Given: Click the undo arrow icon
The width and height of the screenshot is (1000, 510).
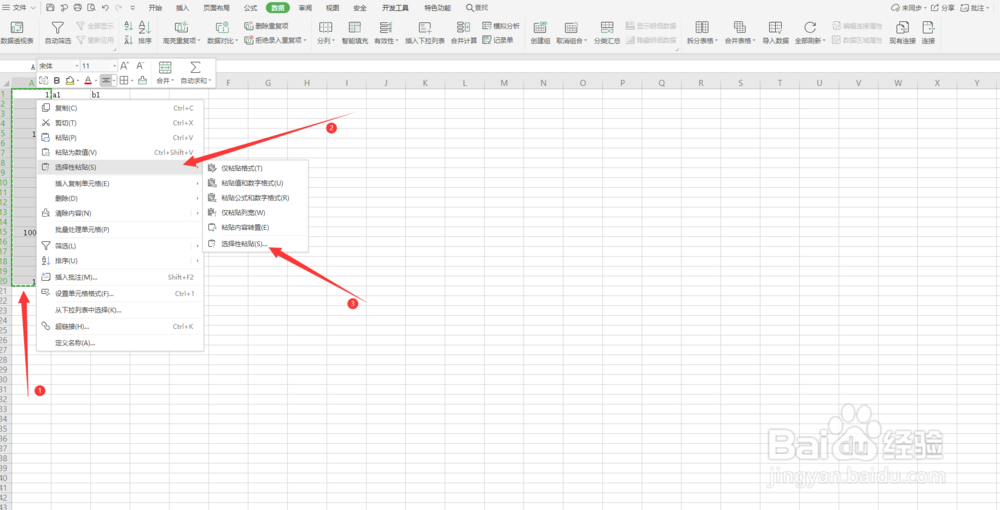Looking at the screenshot, I should click(x=105, y=8).
